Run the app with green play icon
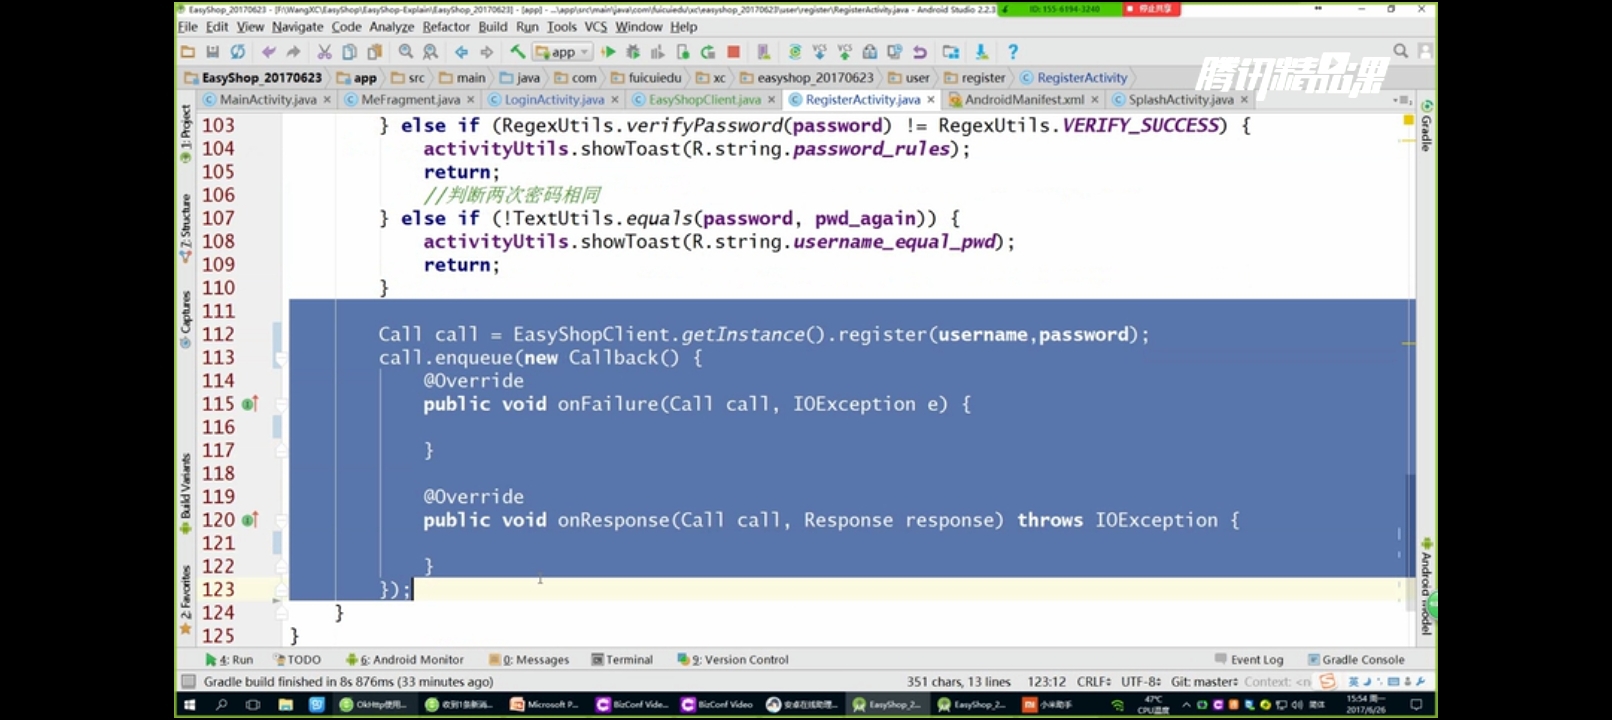This screenshot has height=720, width=1612. point(608,52)
